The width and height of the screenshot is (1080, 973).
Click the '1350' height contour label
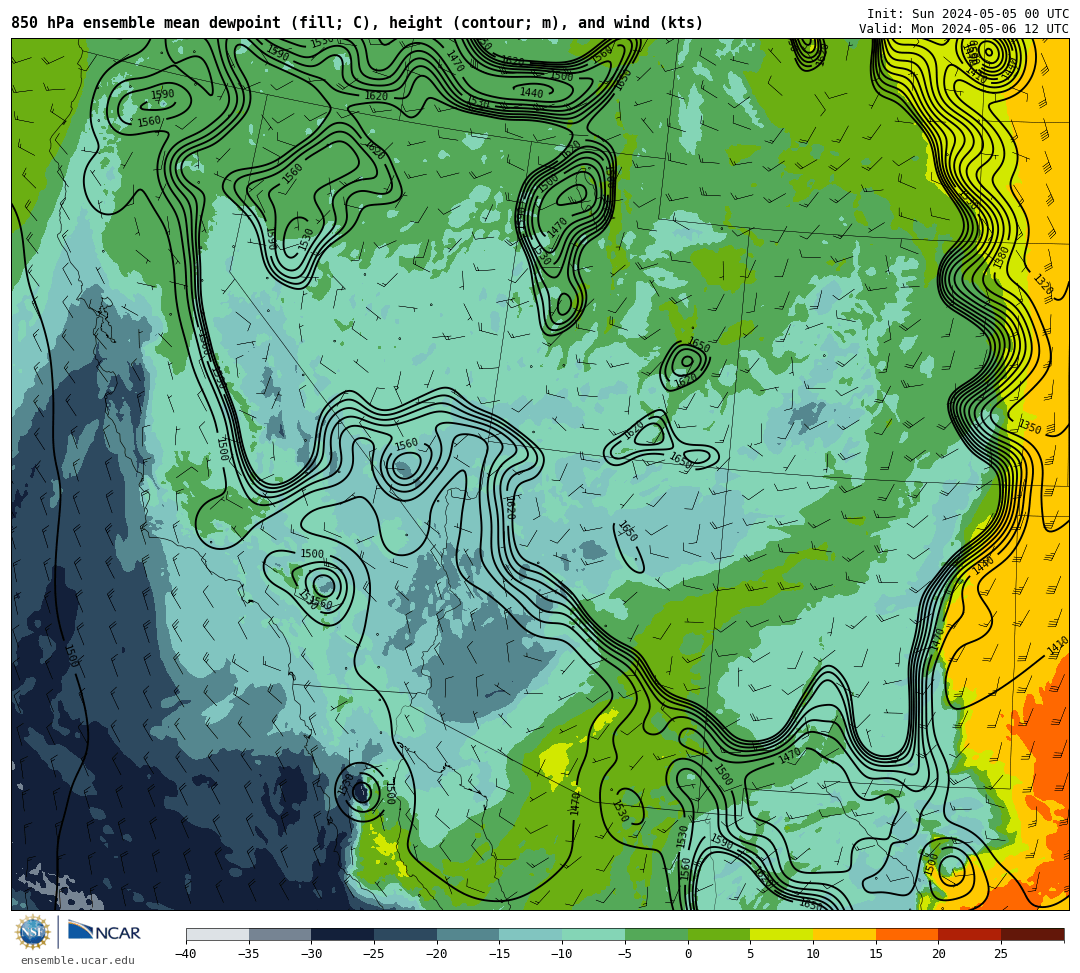click(1030, 427)
